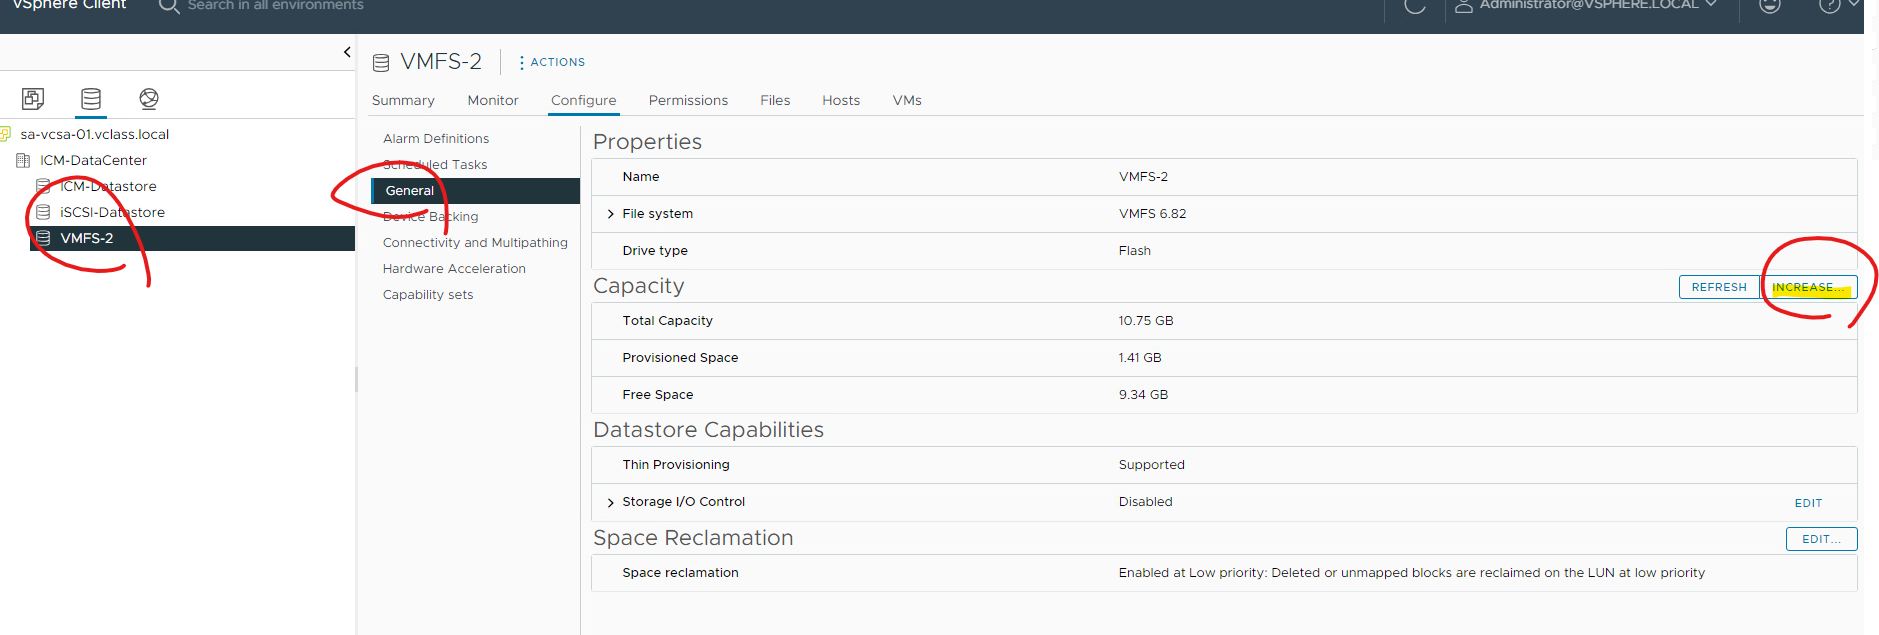Switch to the Monitor tab
Image resolution: width=1879 pixels, height=635 pixels.
tap(493, 100)
